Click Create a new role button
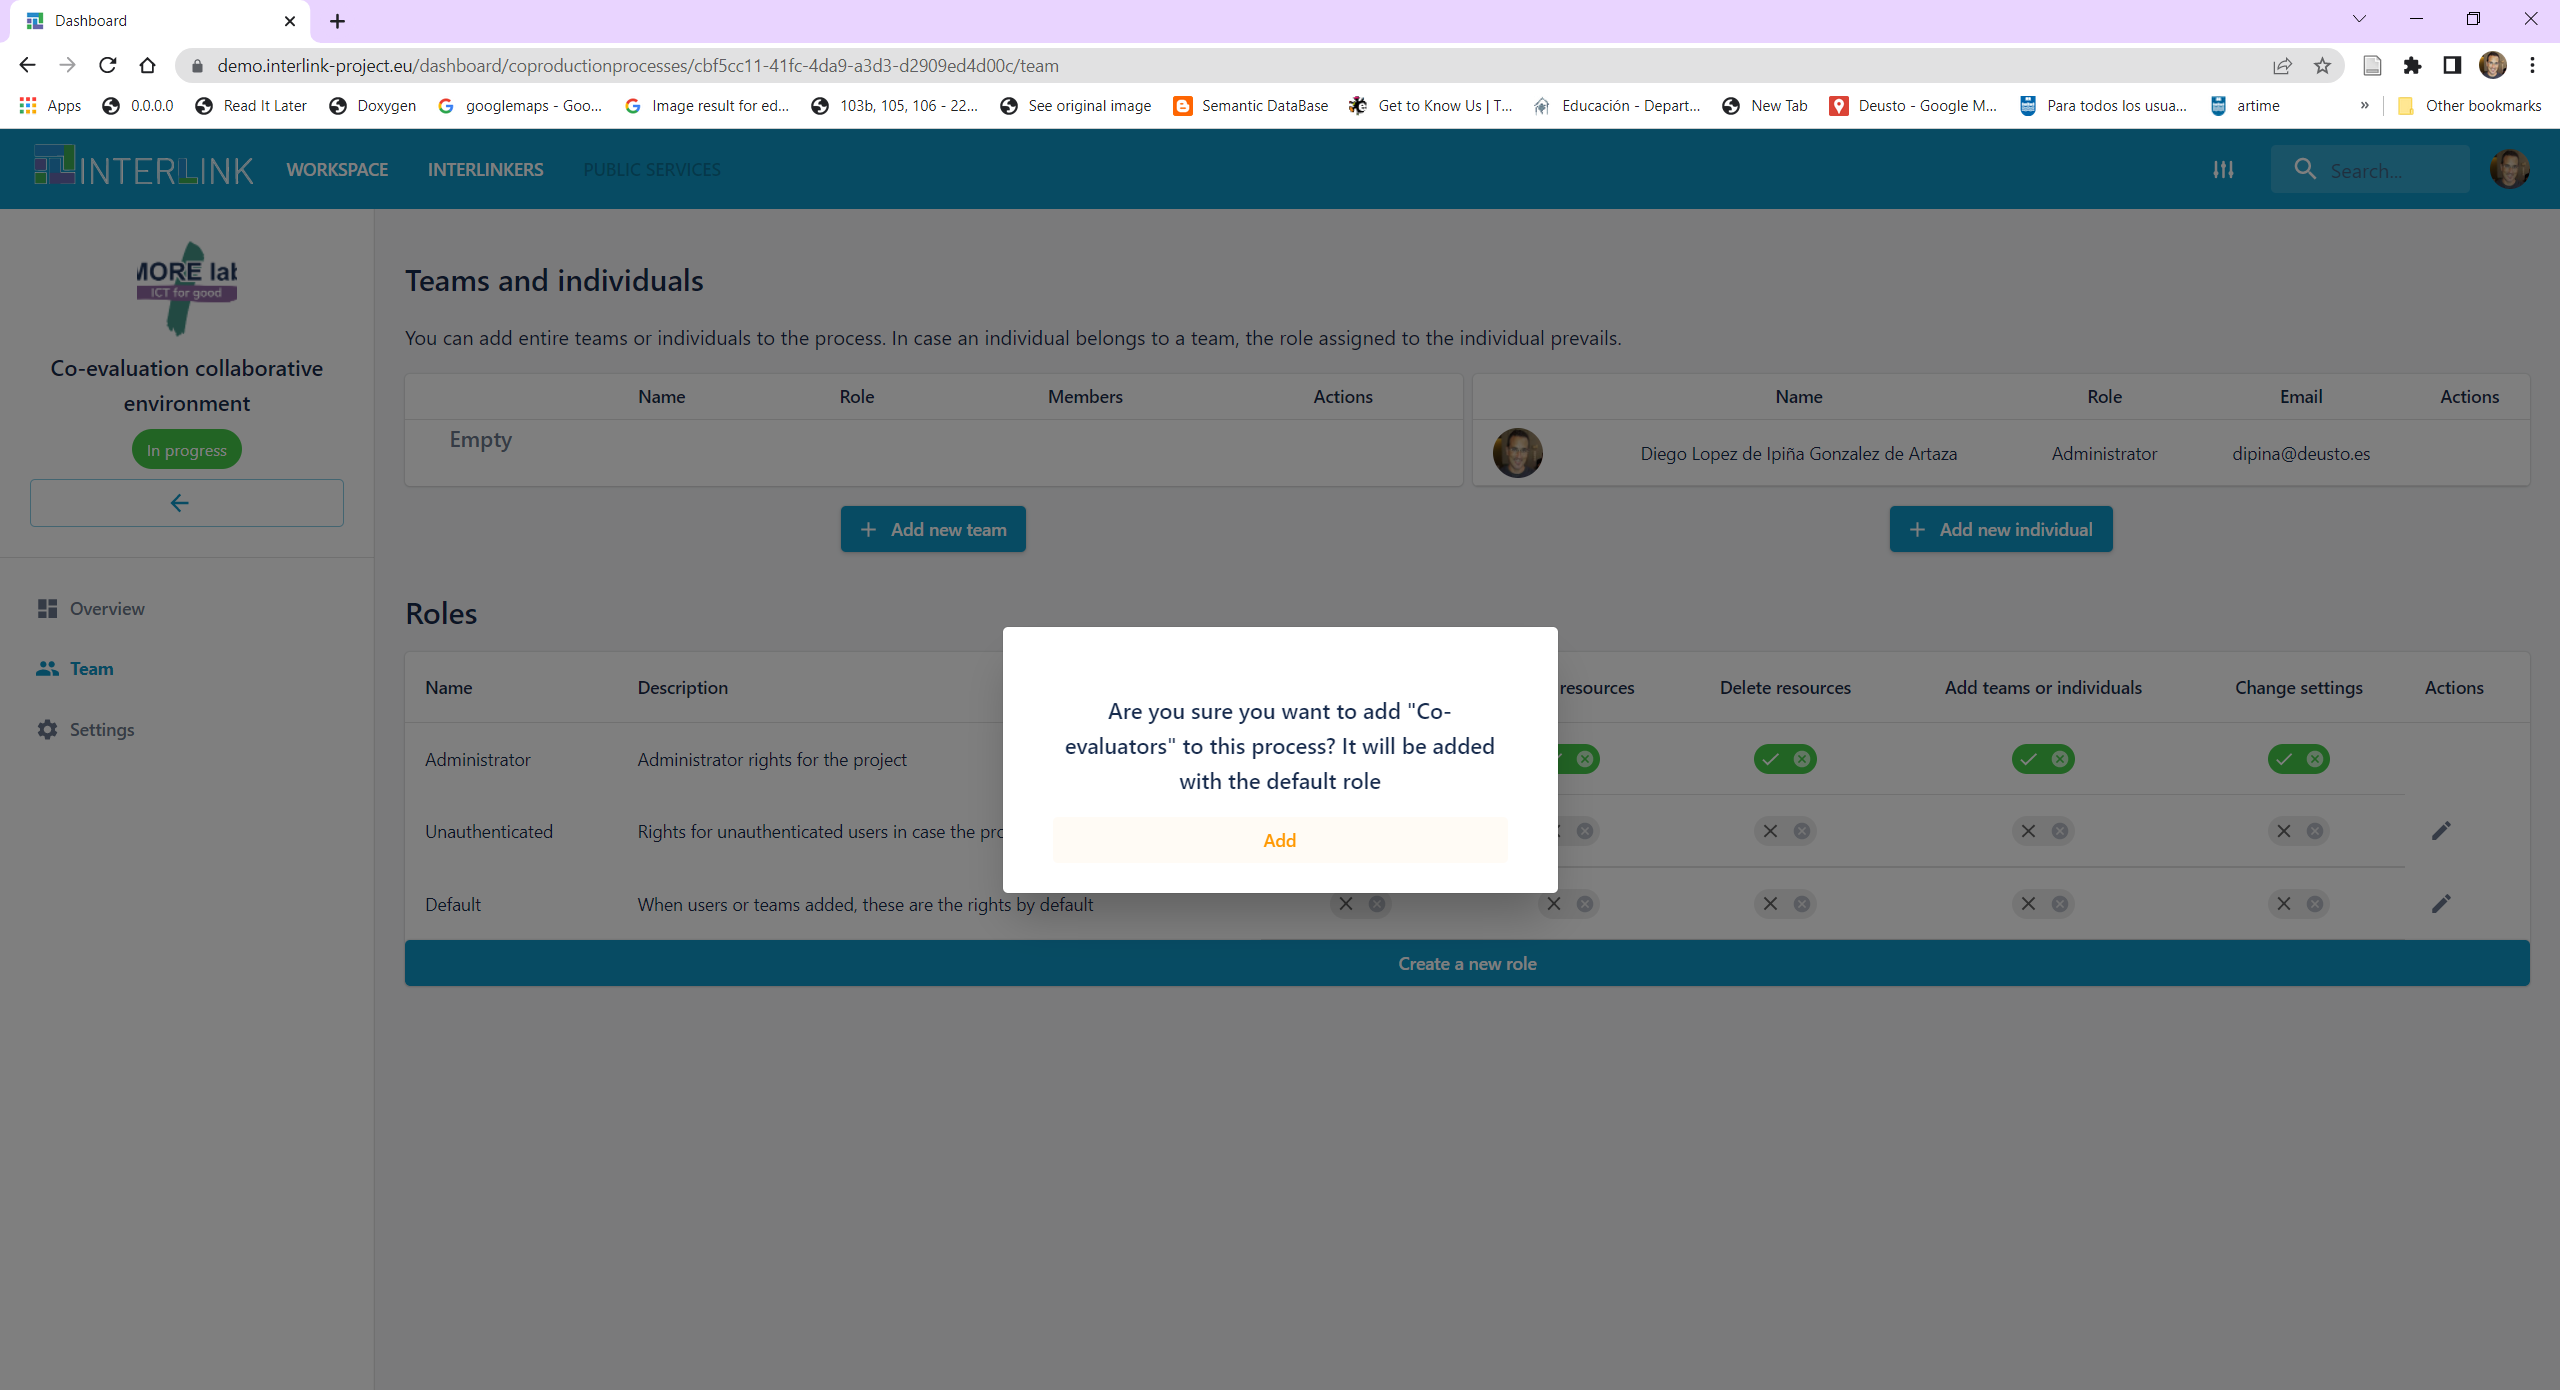Screen dimensions: 2560x1390 pyautogui.click(x=1467, y=962)
